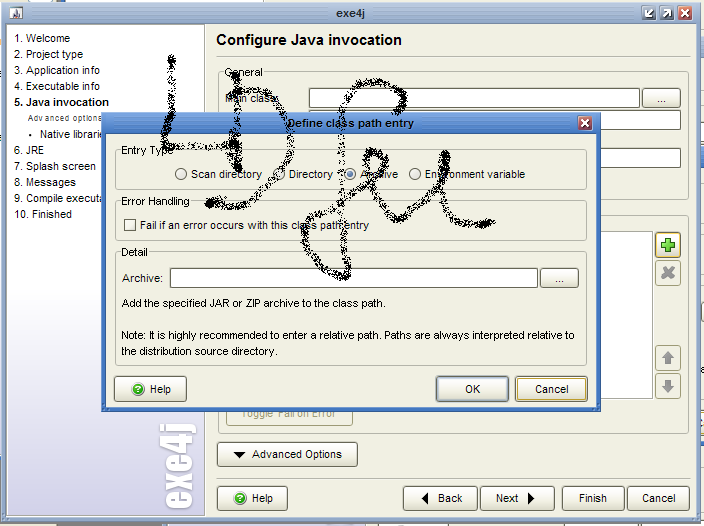The height and width of the screenshot is (526, 704).
Task: Go to step 7. Splash screen
Action: click(55, 167)
